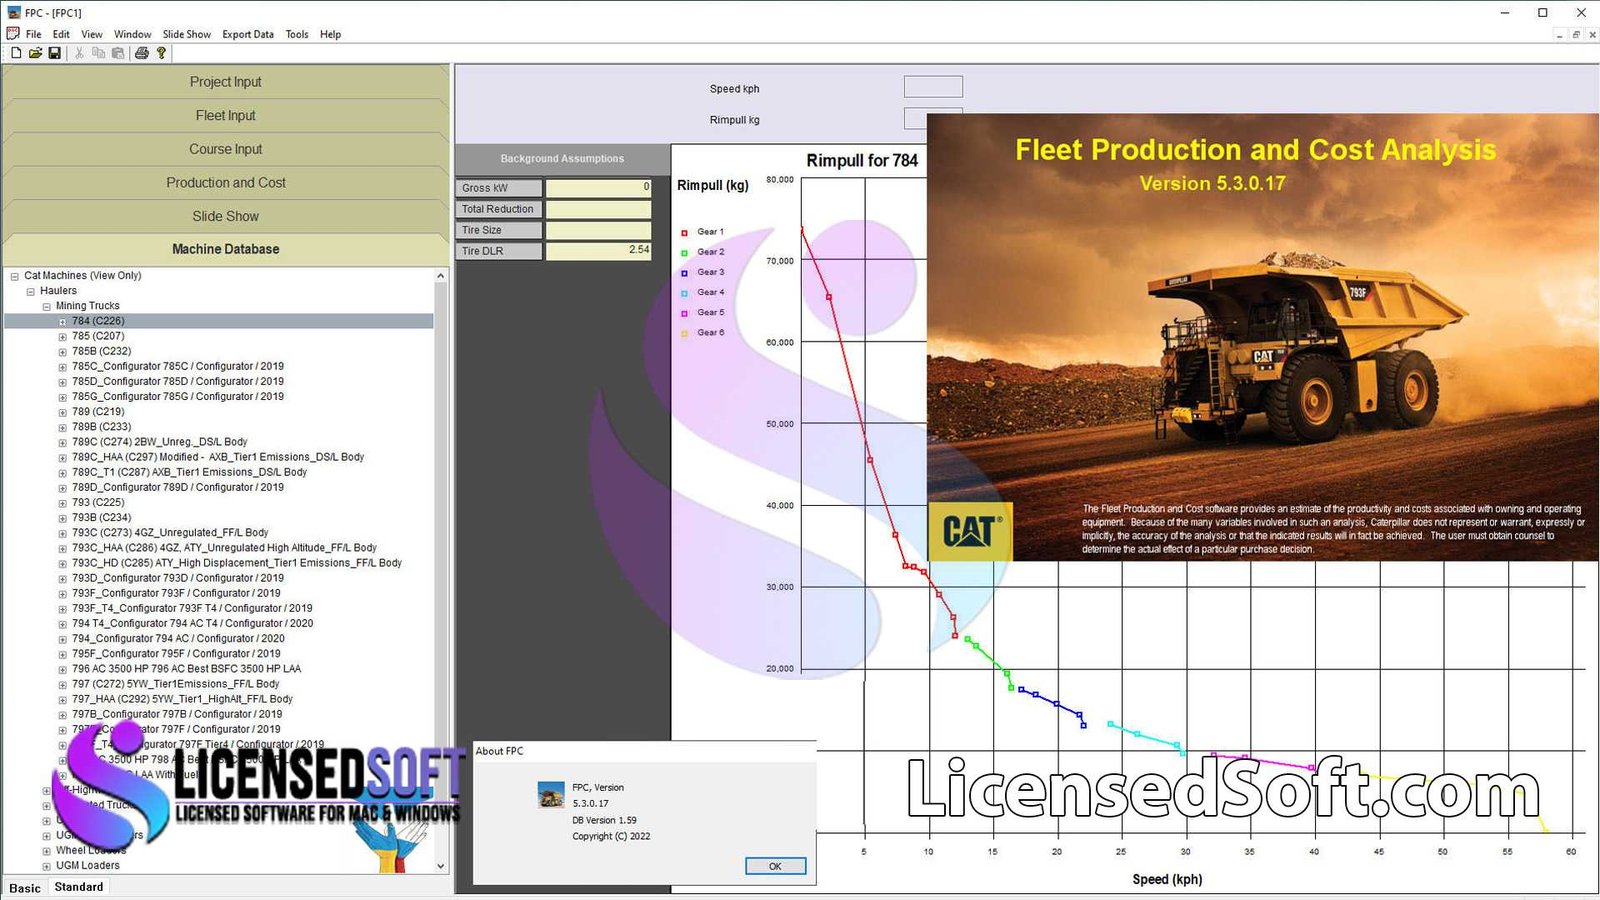Viewport: 1600px width, 900px height.
Task: Open the Slide Show section in the left panel
Action: click(226, 216)
